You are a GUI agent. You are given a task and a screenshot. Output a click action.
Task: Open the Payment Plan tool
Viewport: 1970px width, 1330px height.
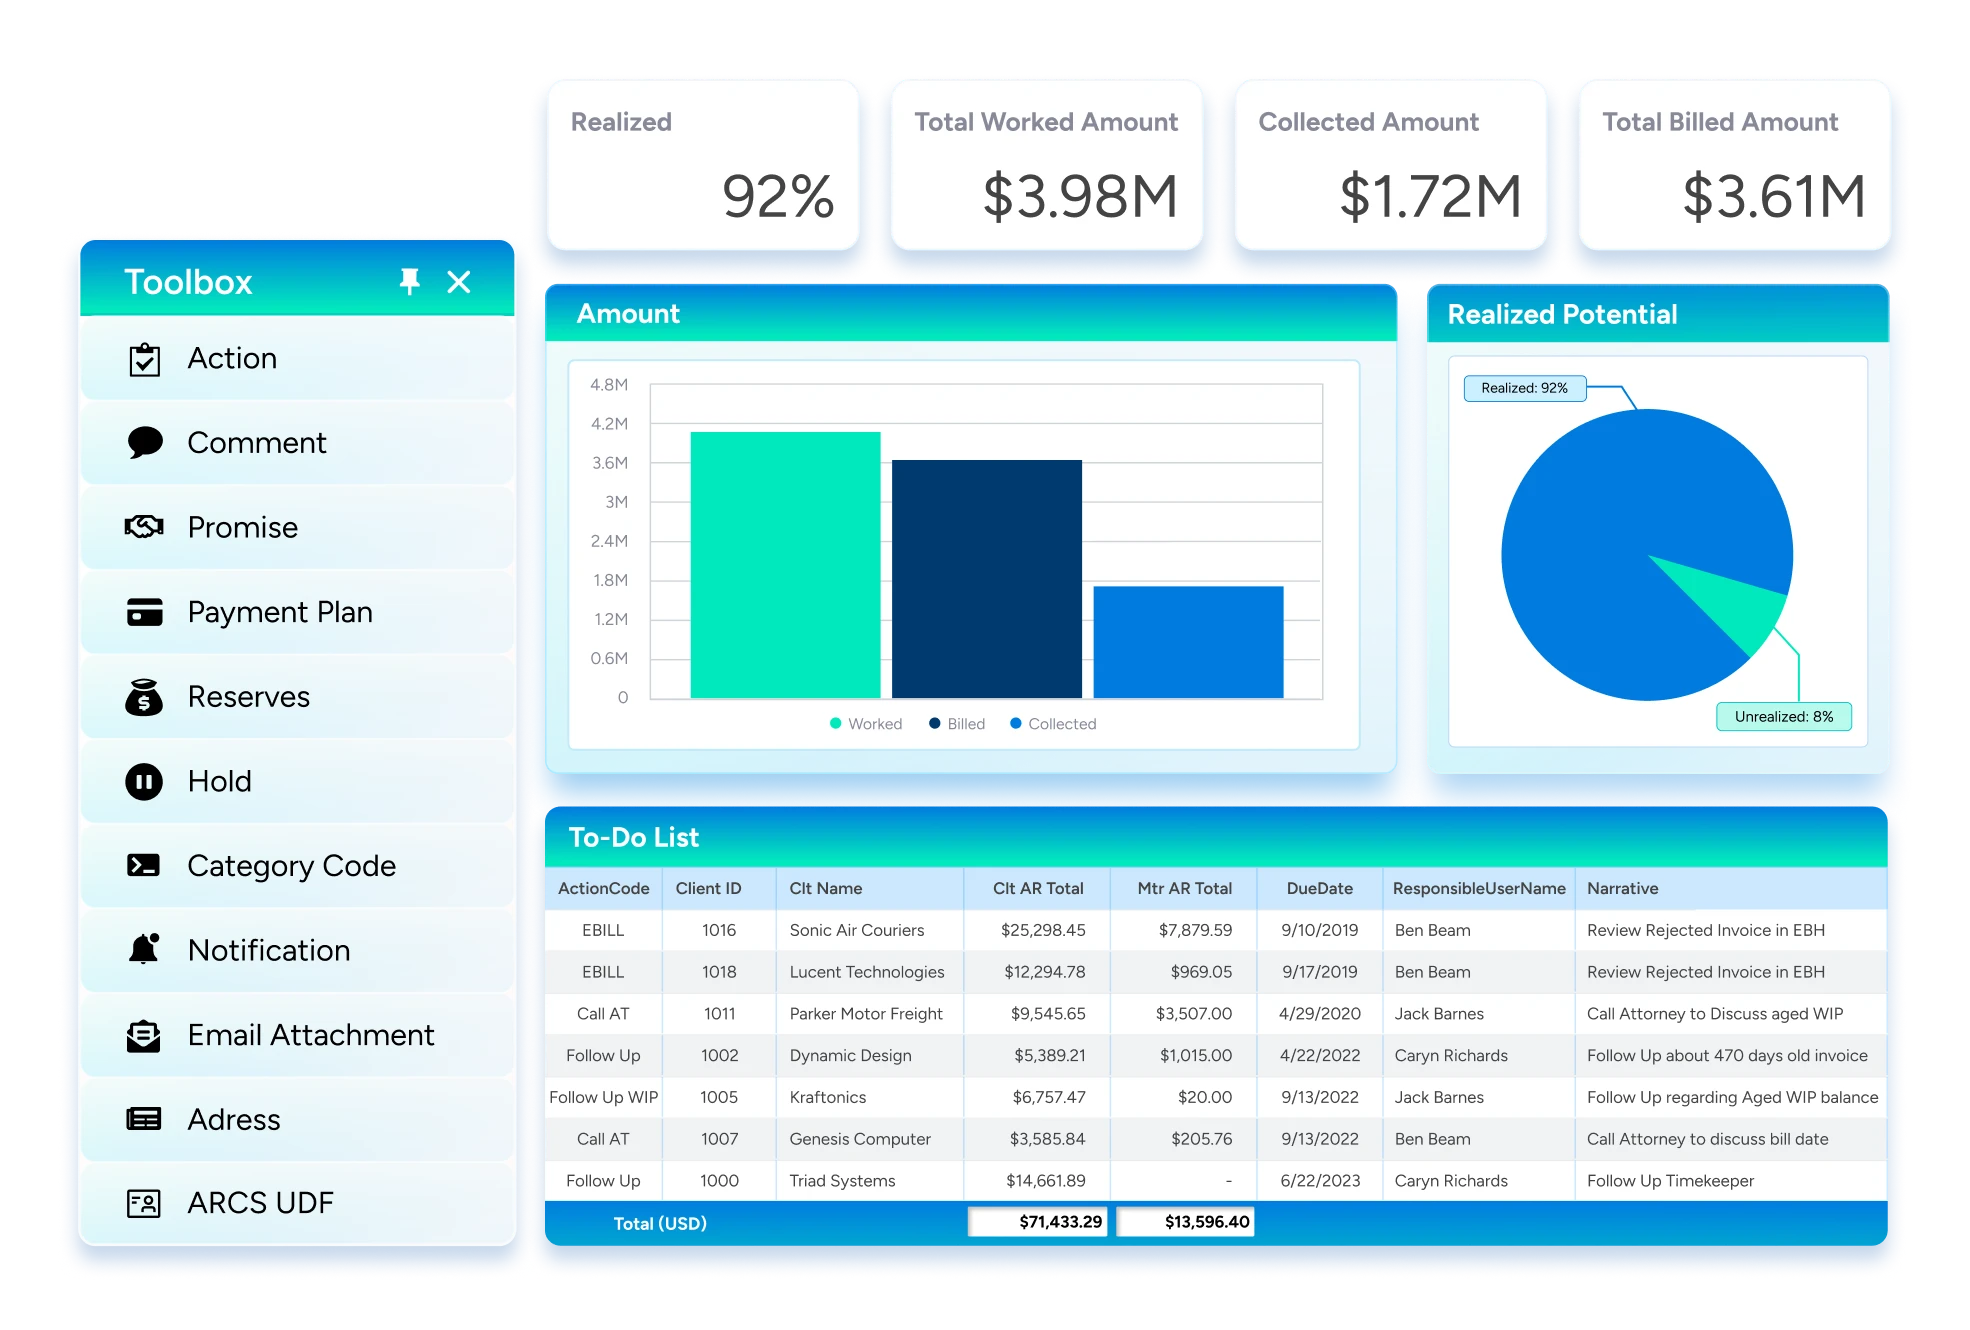[280, 611]
